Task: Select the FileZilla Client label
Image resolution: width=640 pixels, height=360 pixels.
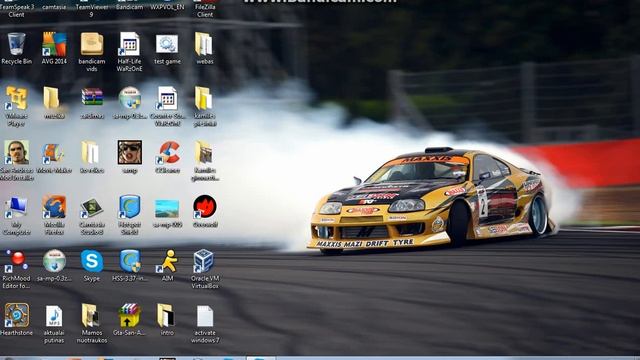Action: (205, 11)
